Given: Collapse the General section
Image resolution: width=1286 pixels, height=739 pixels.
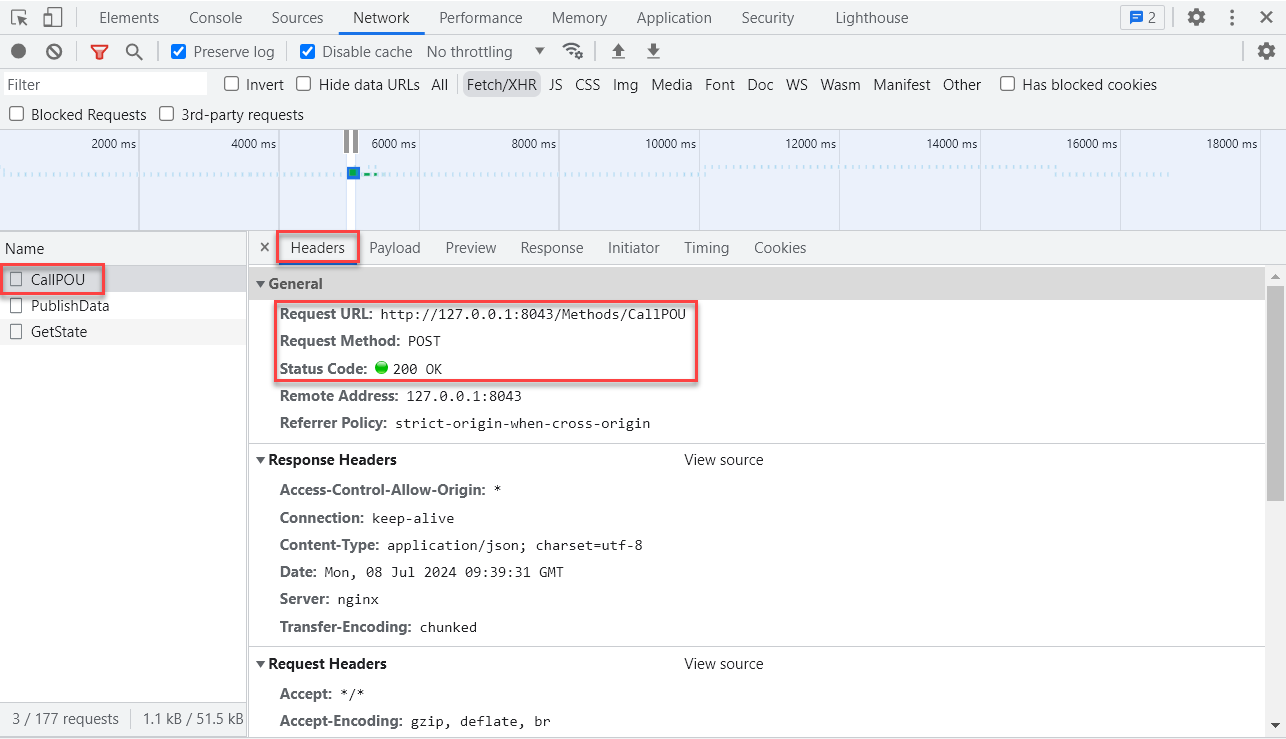Looking at the screenshot, I should 261,284.
